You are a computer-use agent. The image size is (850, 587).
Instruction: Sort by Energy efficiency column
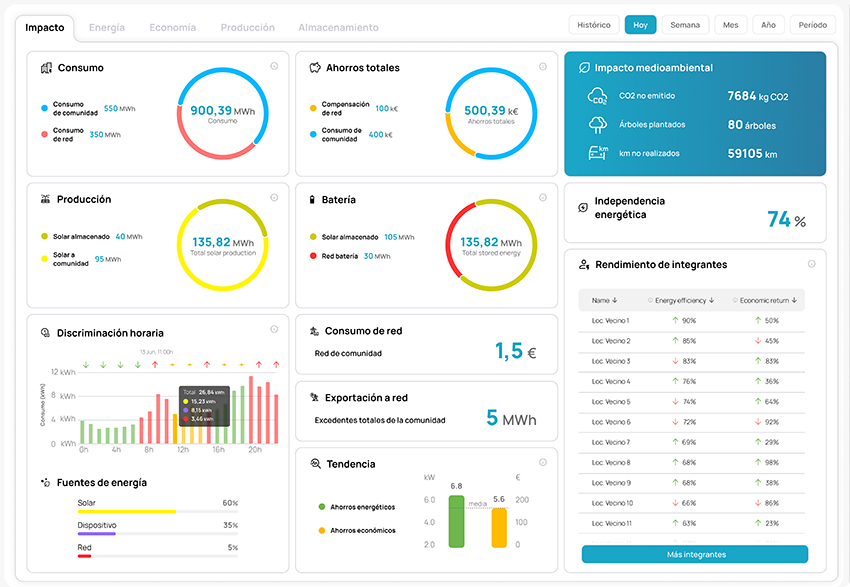coord(683,300)
